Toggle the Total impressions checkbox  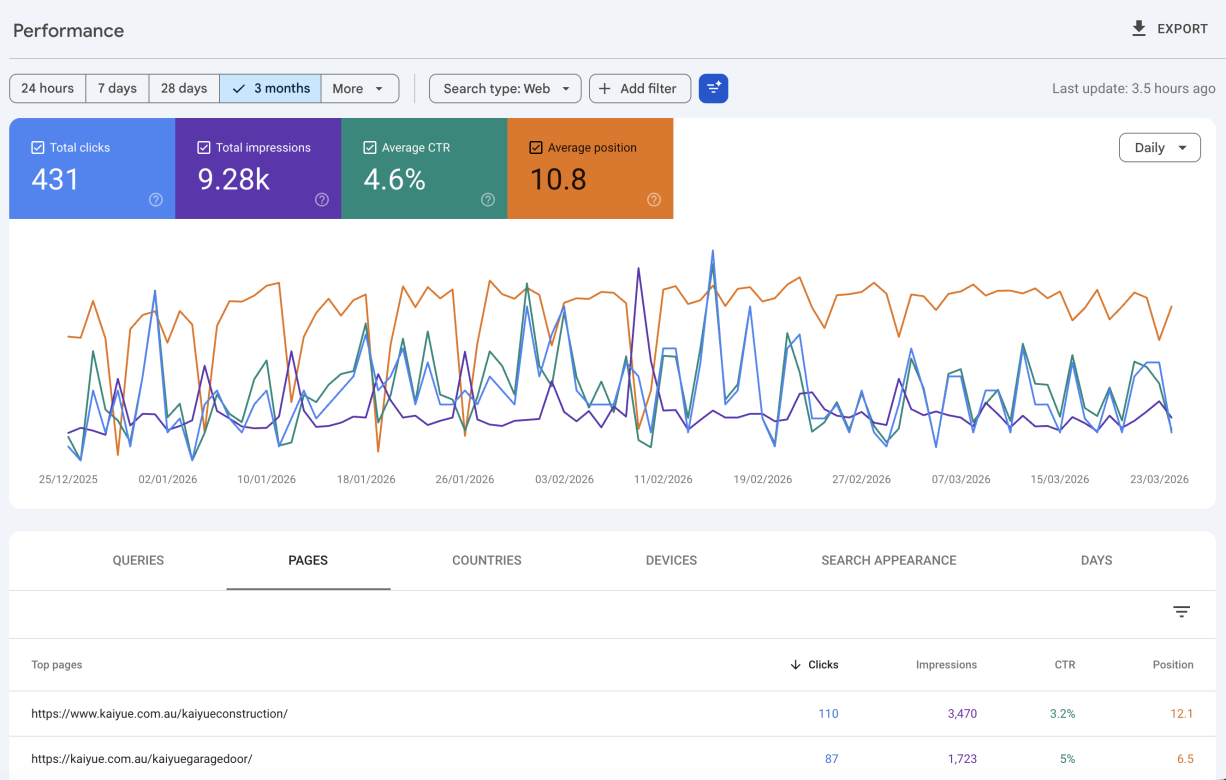coord(204,148)
